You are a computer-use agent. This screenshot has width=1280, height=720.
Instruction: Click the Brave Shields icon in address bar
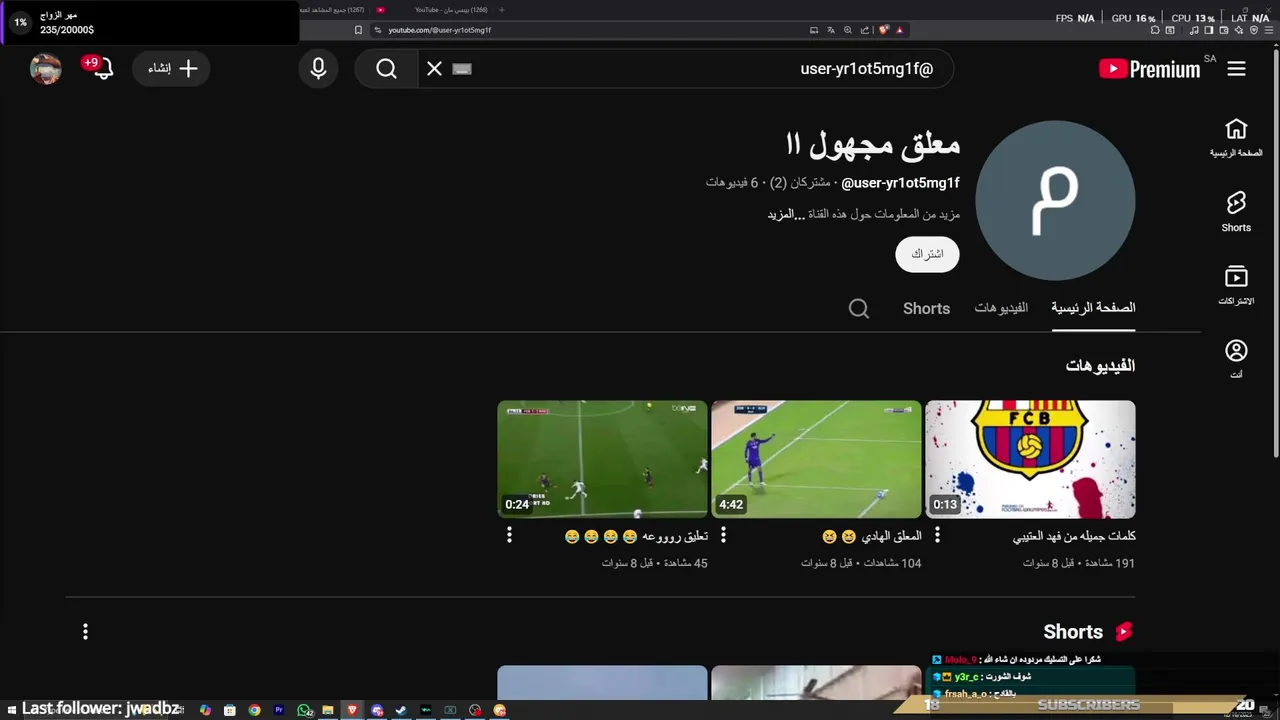click(883, 30)
